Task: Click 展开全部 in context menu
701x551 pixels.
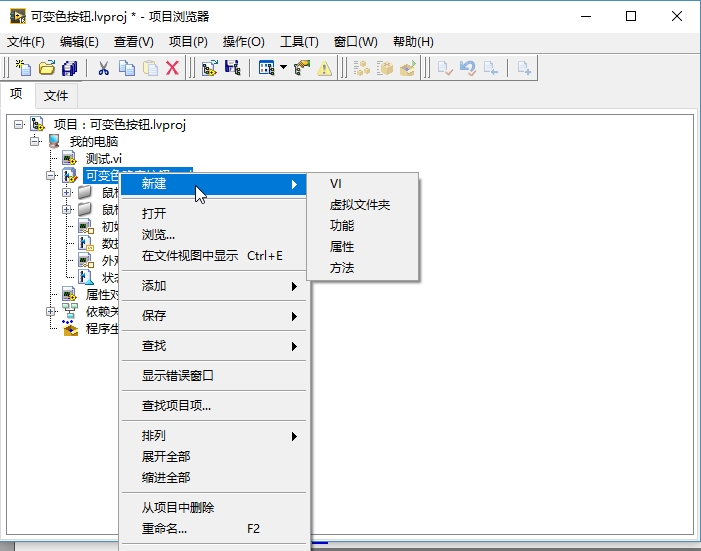Action: (214, 457)
